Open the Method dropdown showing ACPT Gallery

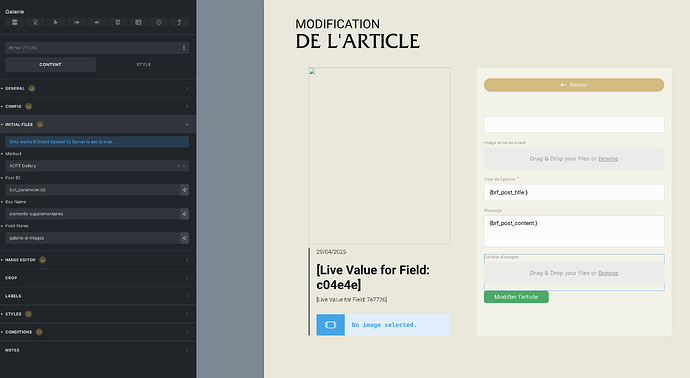[x=97, y=166]
